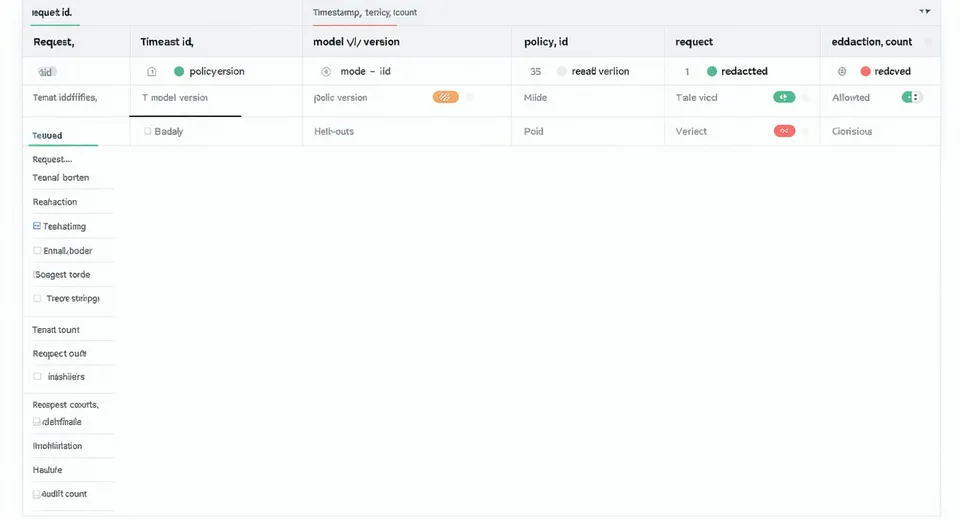Sort by 'eddaction, count' column header
The height and width of the screenshot is (520, 960).
(871, 42)
